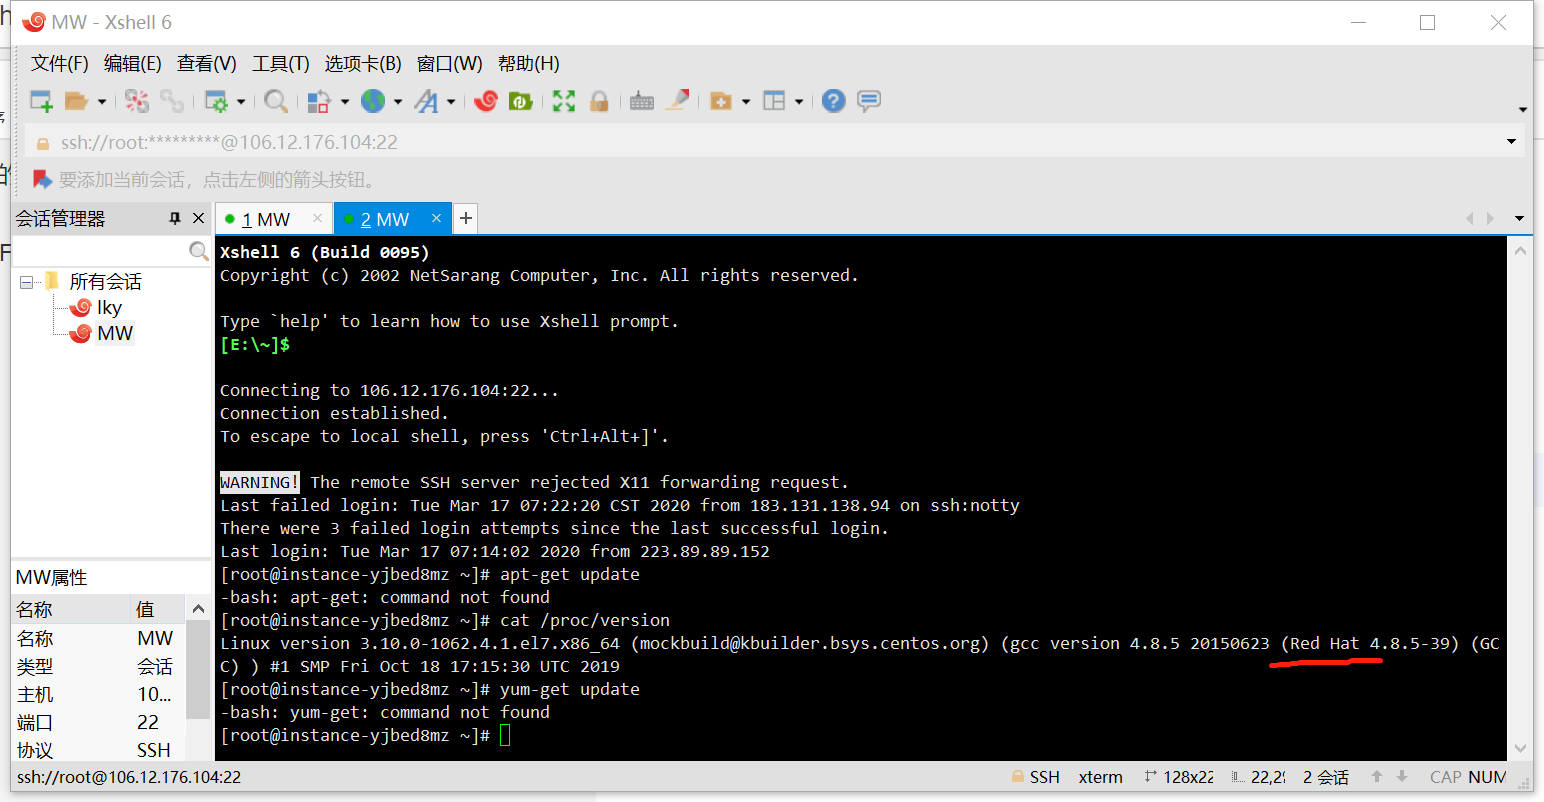Click the new tab plus button
The width and height of the screenshot is (1544, 802).
(465, 218)
